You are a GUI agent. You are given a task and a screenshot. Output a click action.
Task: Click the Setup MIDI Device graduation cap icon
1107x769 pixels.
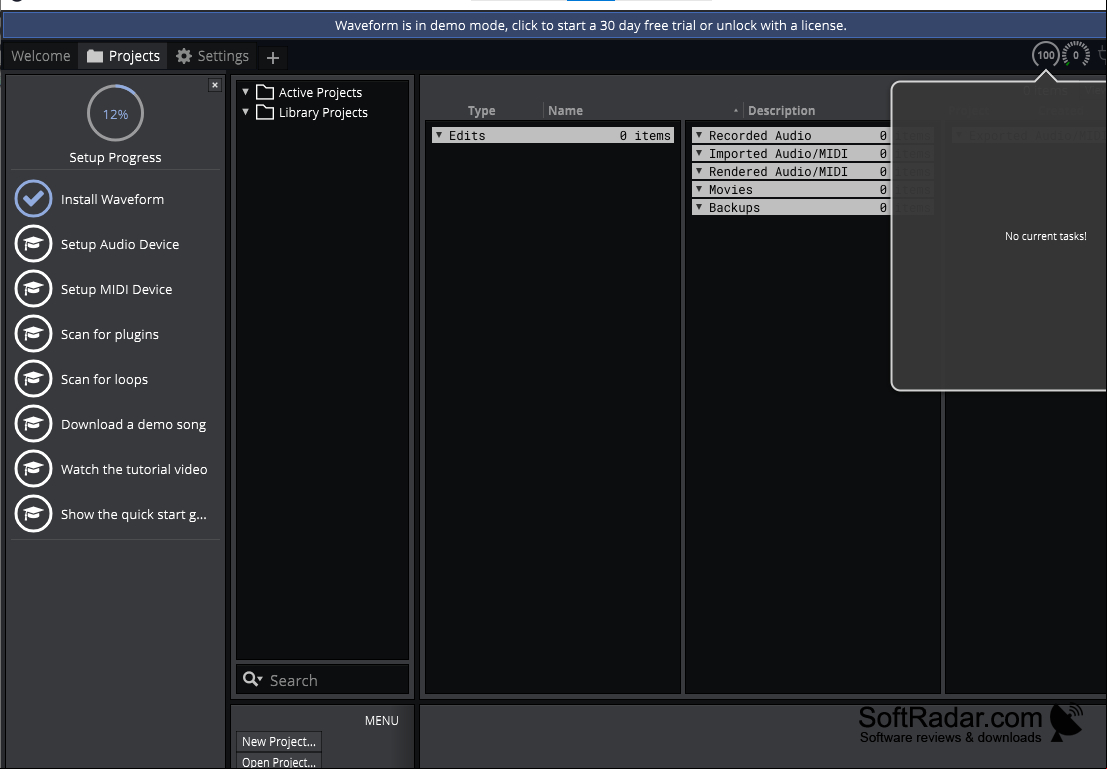[x=33, y=289]
